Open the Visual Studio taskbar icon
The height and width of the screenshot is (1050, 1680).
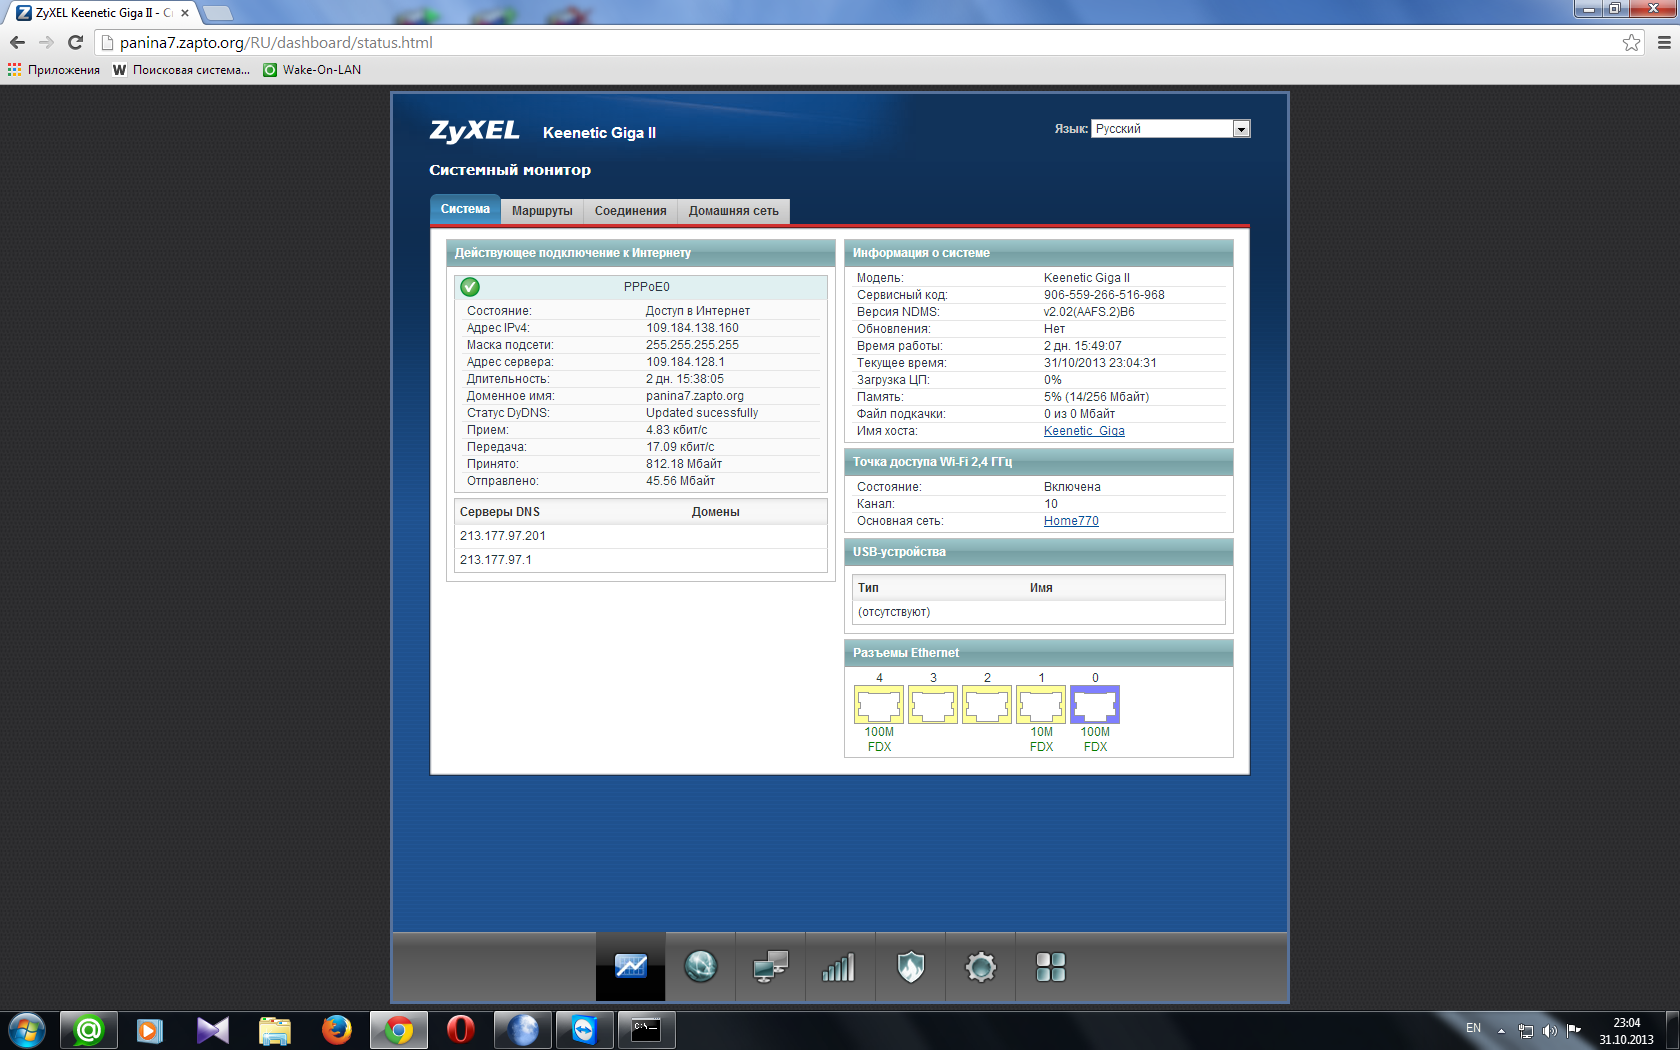pos(213,1030)
